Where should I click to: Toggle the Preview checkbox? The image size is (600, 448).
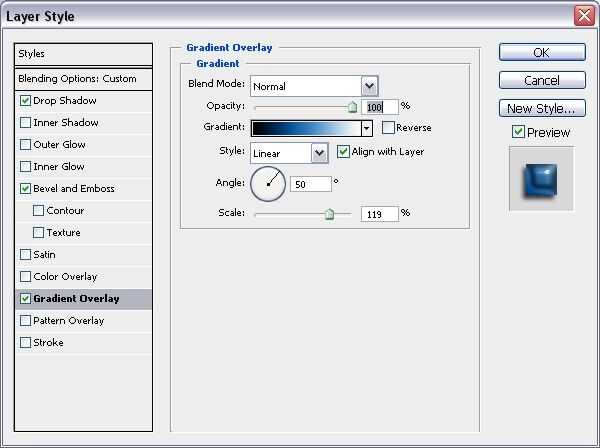click(x=518, y=132)
